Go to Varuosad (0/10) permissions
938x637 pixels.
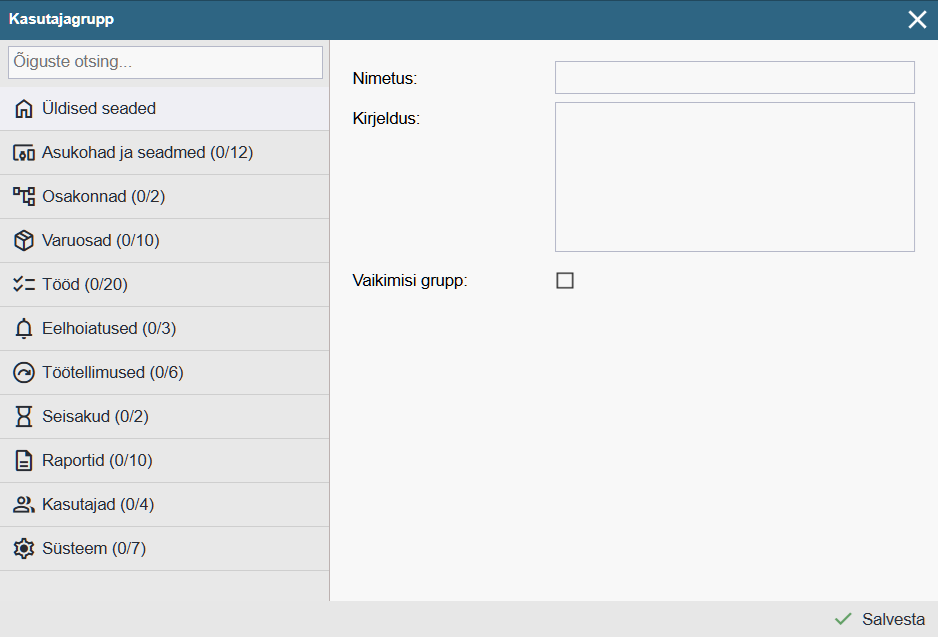tap(100, 241)
